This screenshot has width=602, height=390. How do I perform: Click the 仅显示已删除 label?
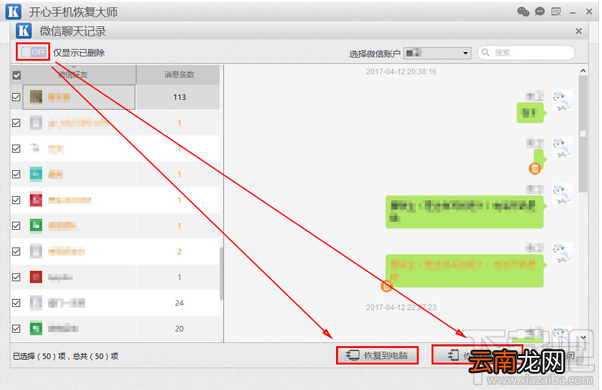79,53
